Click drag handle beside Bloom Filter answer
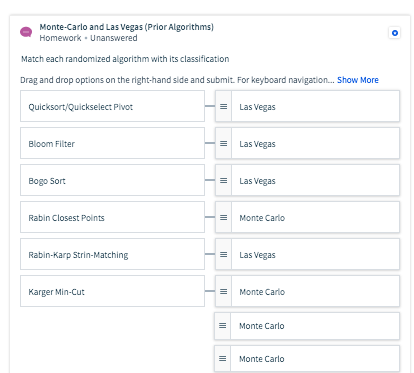The width and height of the screenshot is (414, 373). tap(223, 144)
